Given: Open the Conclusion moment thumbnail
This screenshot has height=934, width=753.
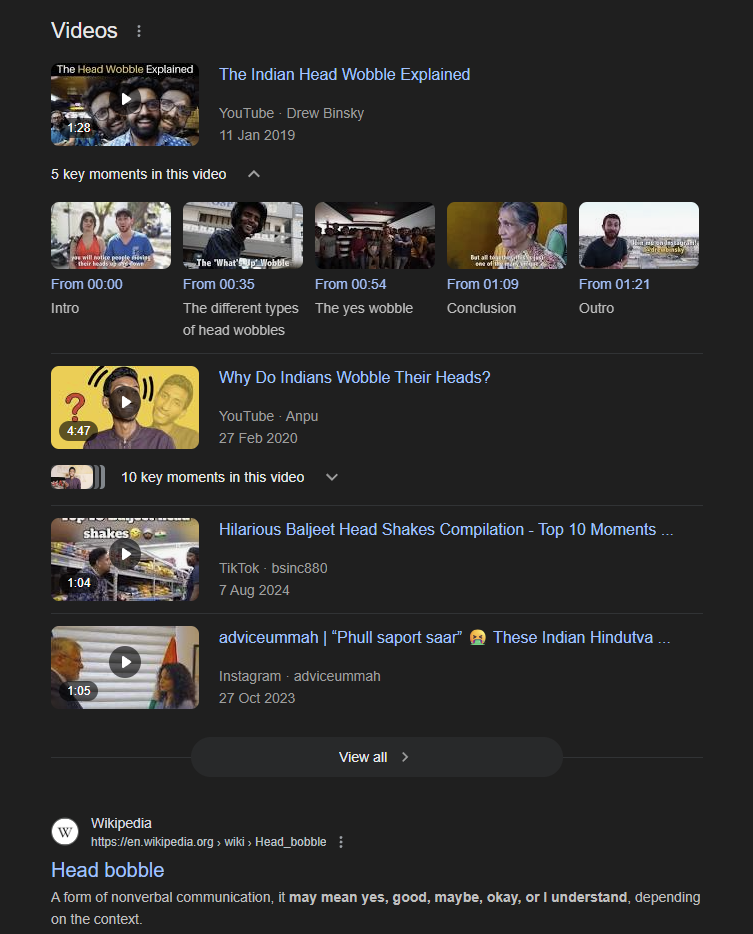Looking at the screenshot, I should tap(507, 235).
